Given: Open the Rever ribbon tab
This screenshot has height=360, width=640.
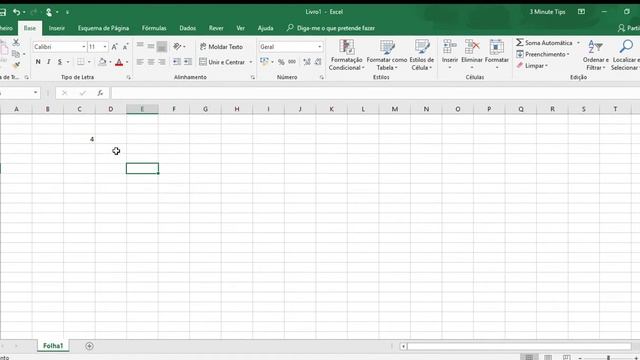Looking at the screenshot, I should coord(216,28).
